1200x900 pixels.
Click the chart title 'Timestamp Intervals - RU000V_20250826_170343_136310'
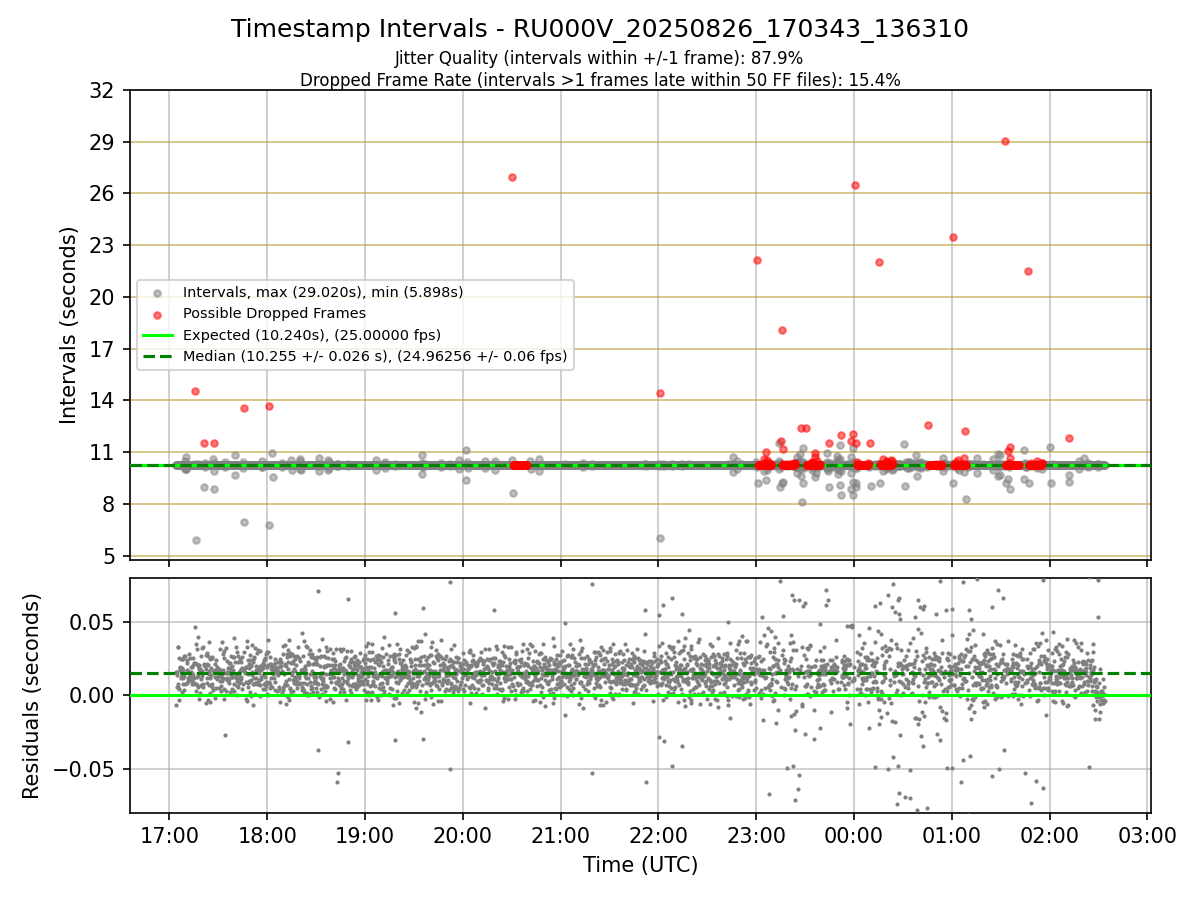[x=599, y=29]
